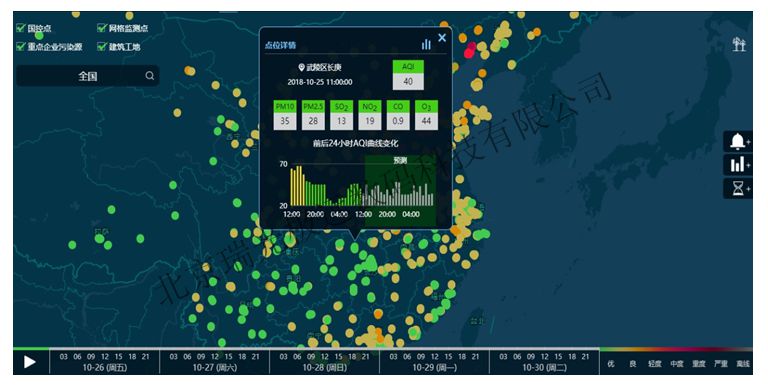
Task: Start timeline playback with the play button
Action: coord(30,362)
